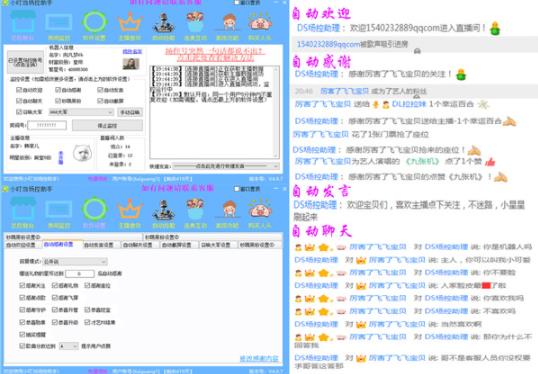Click the log panel vertical scrollbar
This screenshot has width=538, height=374.
276,112
